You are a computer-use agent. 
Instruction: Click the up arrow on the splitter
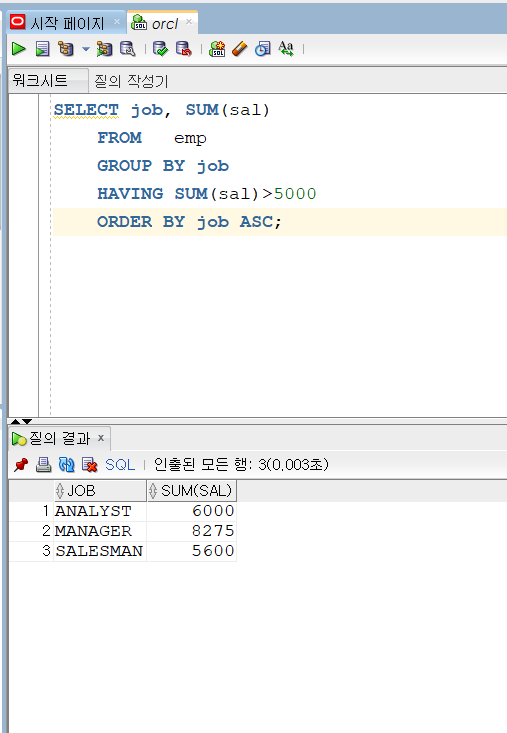click(15, 421)
